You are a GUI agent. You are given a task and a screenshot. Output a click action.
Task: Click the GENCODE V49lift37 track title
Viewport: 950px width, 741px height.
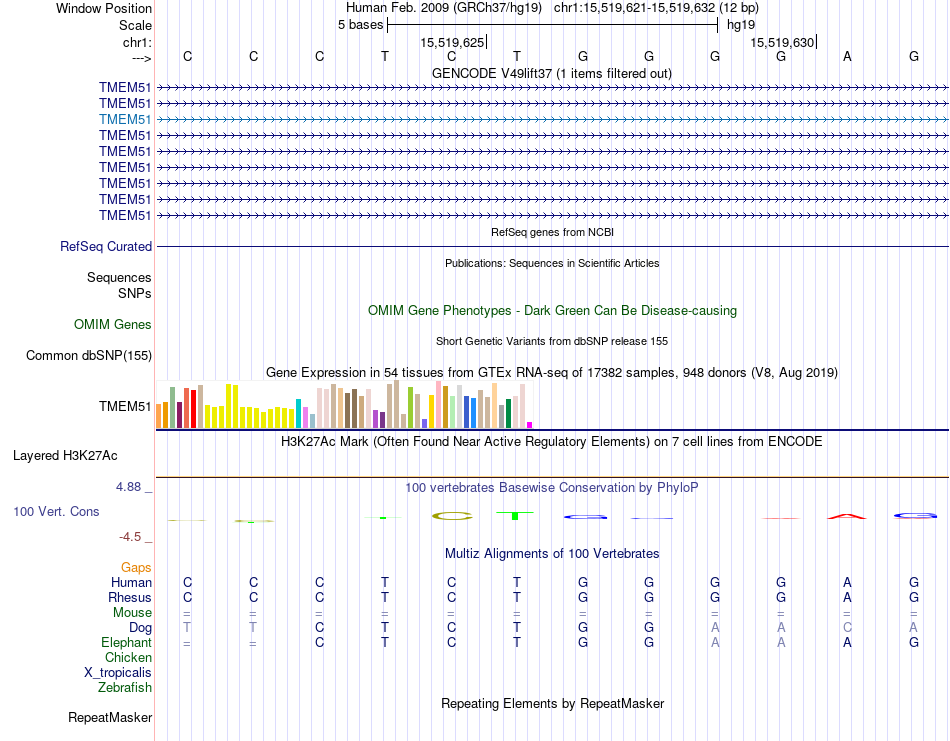click(551, 73)
